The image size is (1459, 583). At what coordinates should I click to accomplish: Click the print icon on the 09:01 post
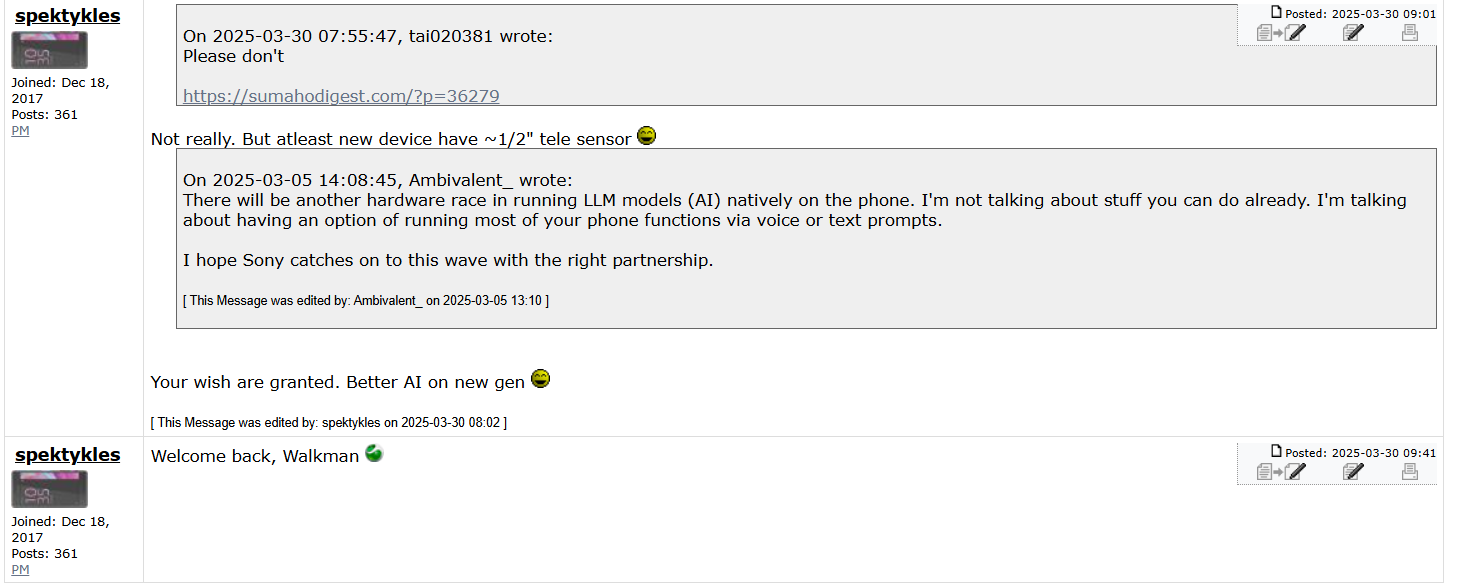click(1409, 33)
